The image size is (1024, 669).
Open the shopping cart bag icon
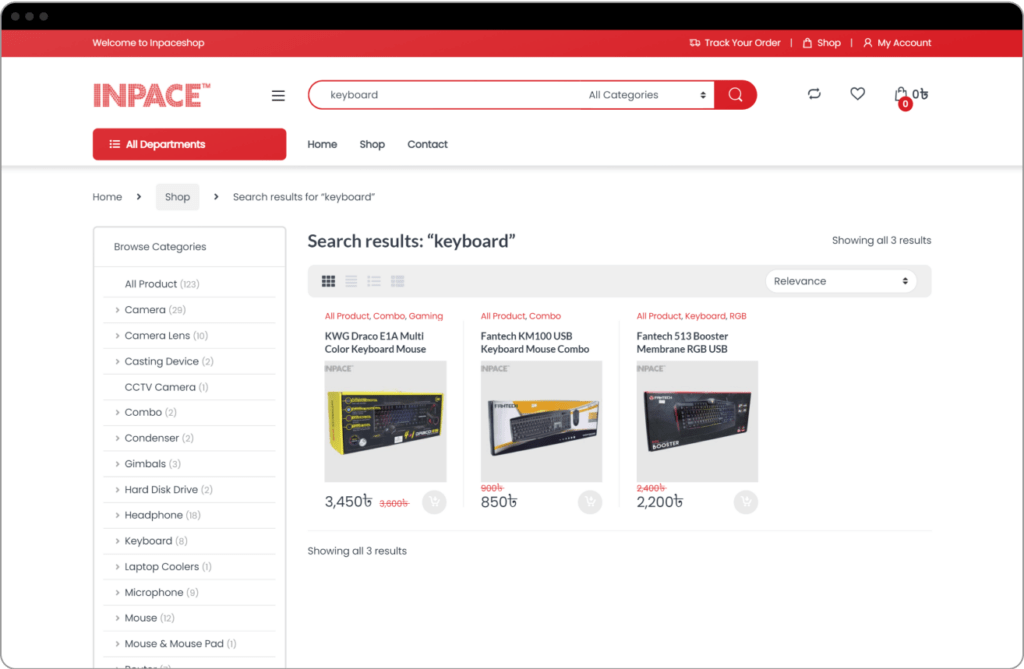[901, 93]
